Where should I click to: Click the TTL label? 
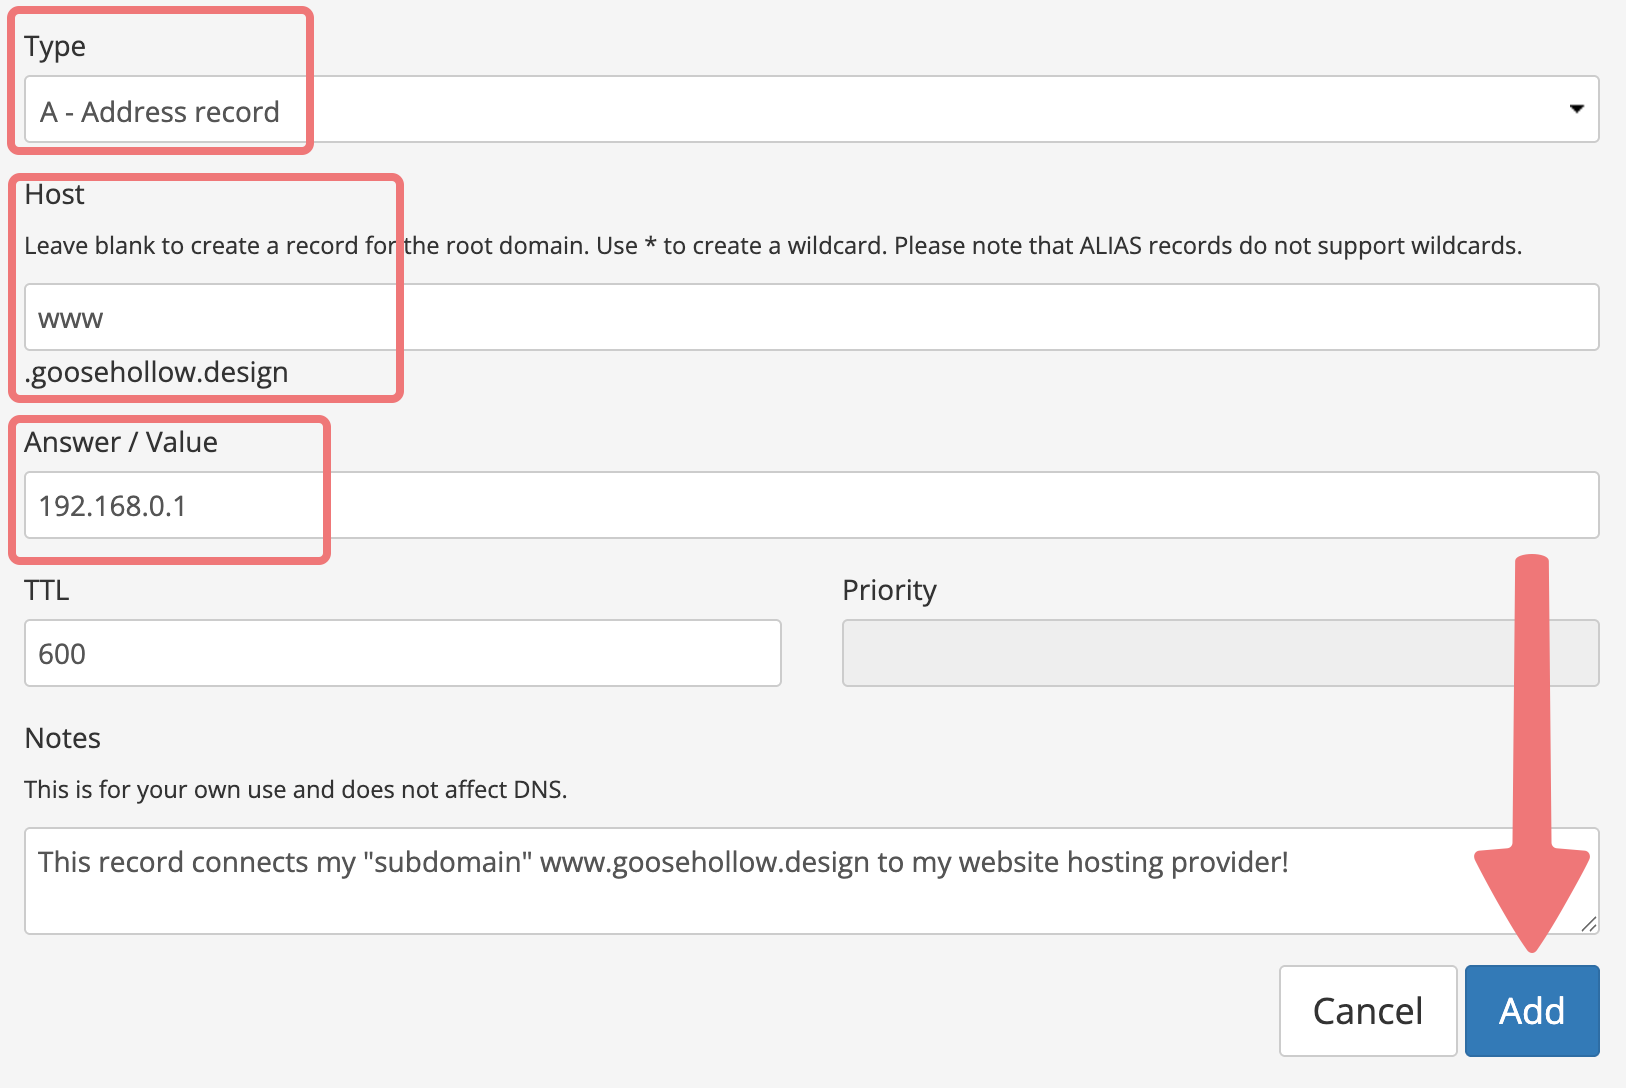[x=46, y=590]
